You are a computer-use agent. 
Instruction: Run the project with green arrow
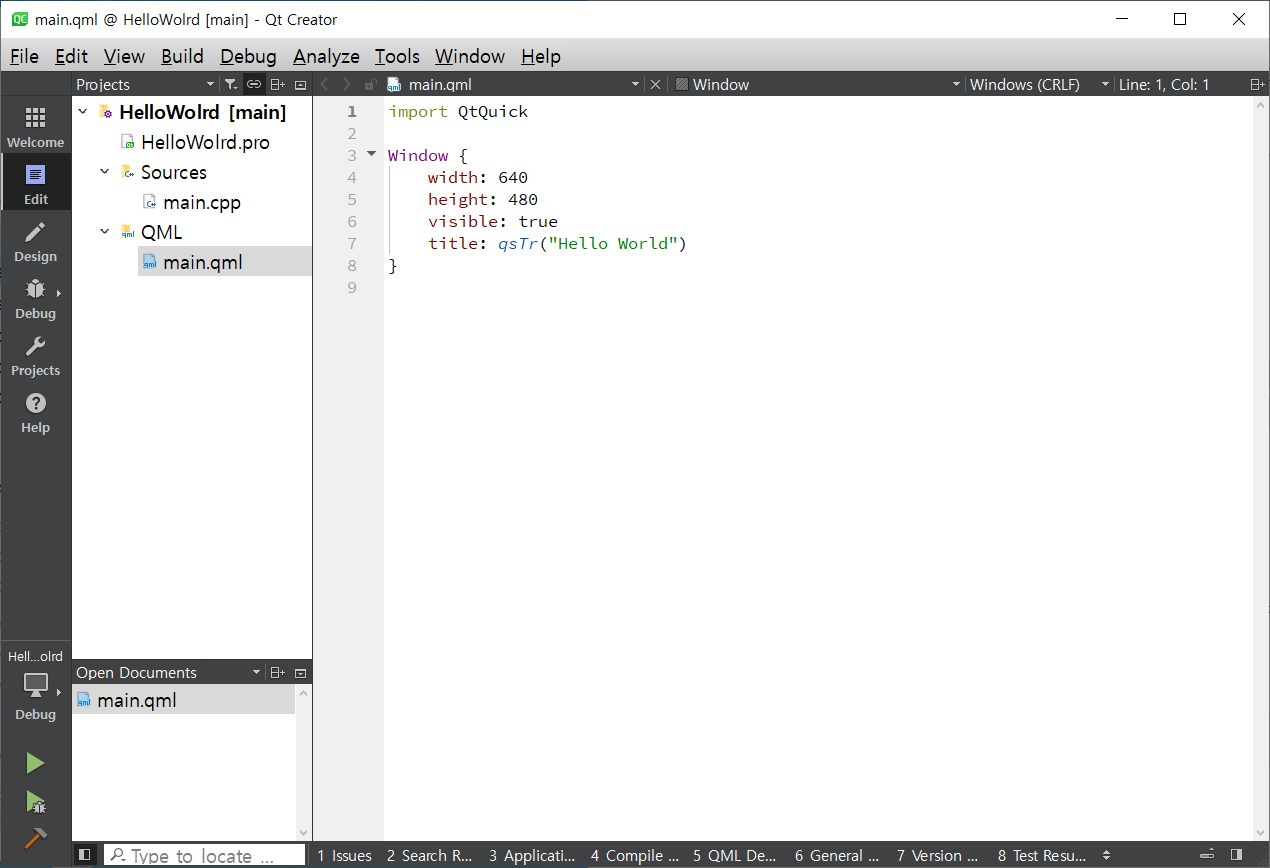coord(36,764)
